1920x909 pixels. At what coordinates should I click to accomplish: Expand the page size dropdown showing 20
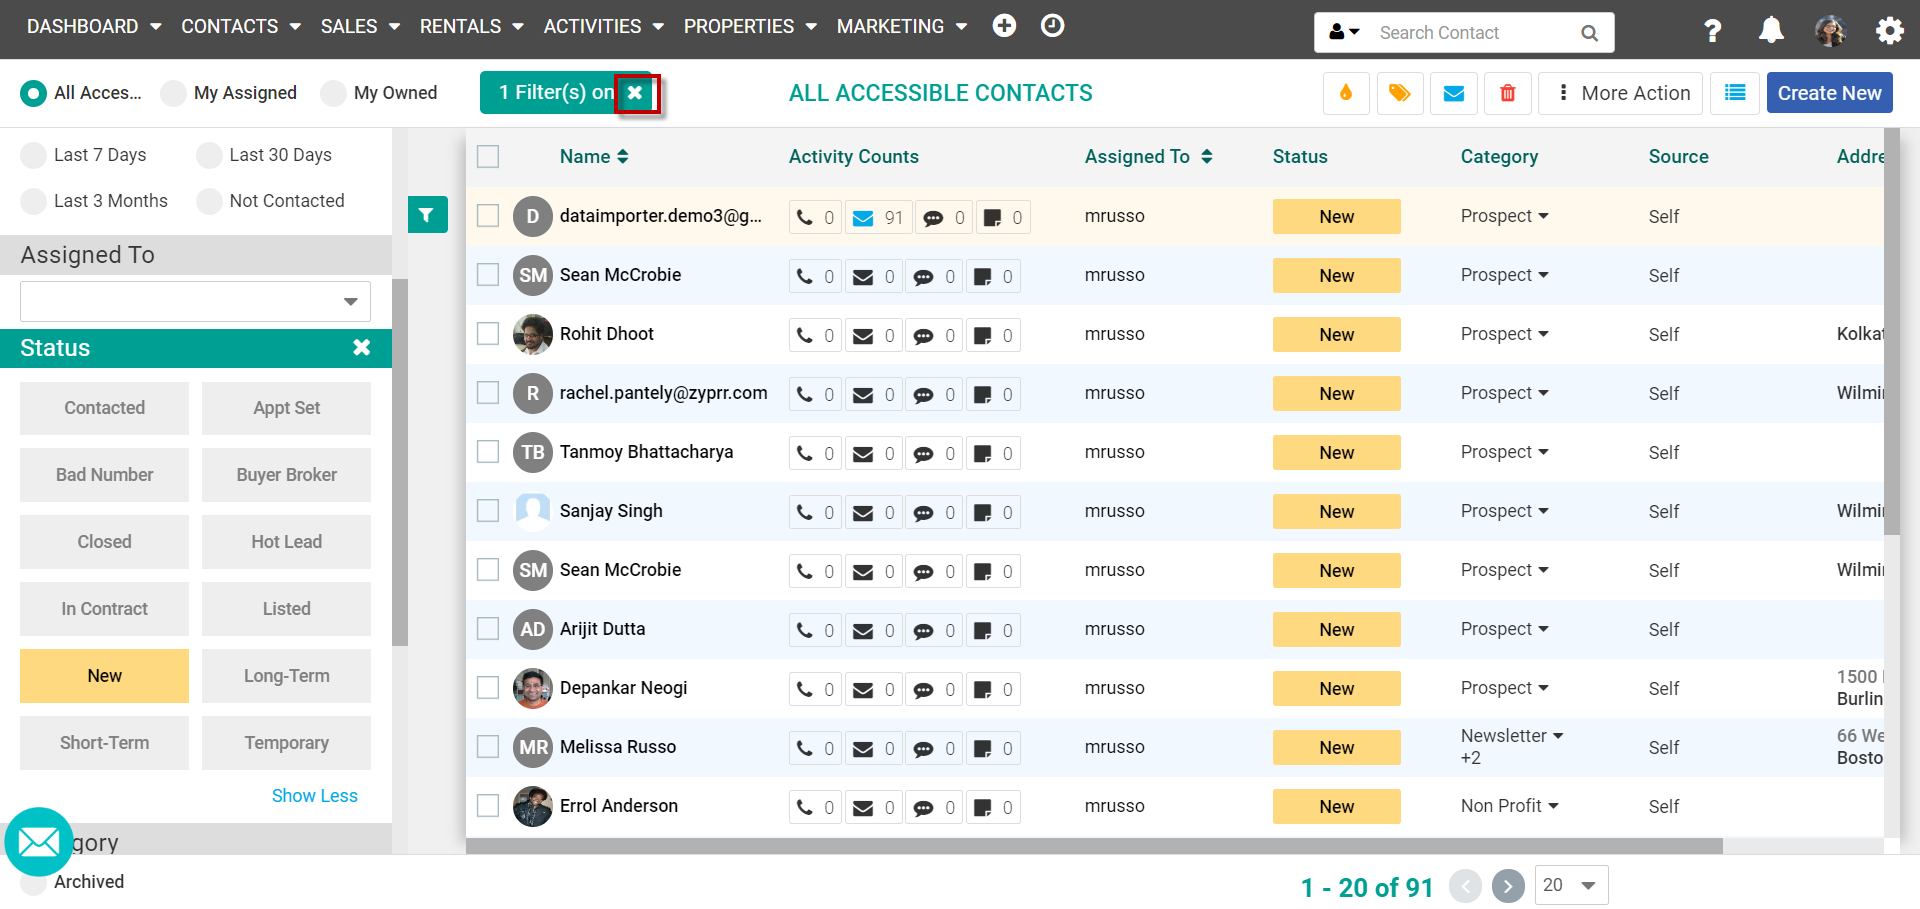tap(1571, 885)
